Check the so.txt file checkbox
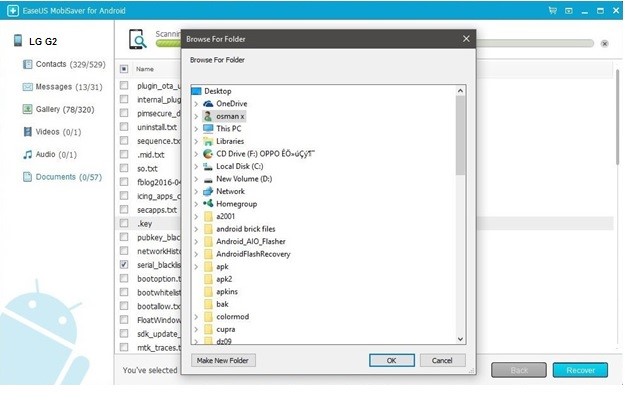The width and height of the screenshot is (625, 413). point(124,168)
